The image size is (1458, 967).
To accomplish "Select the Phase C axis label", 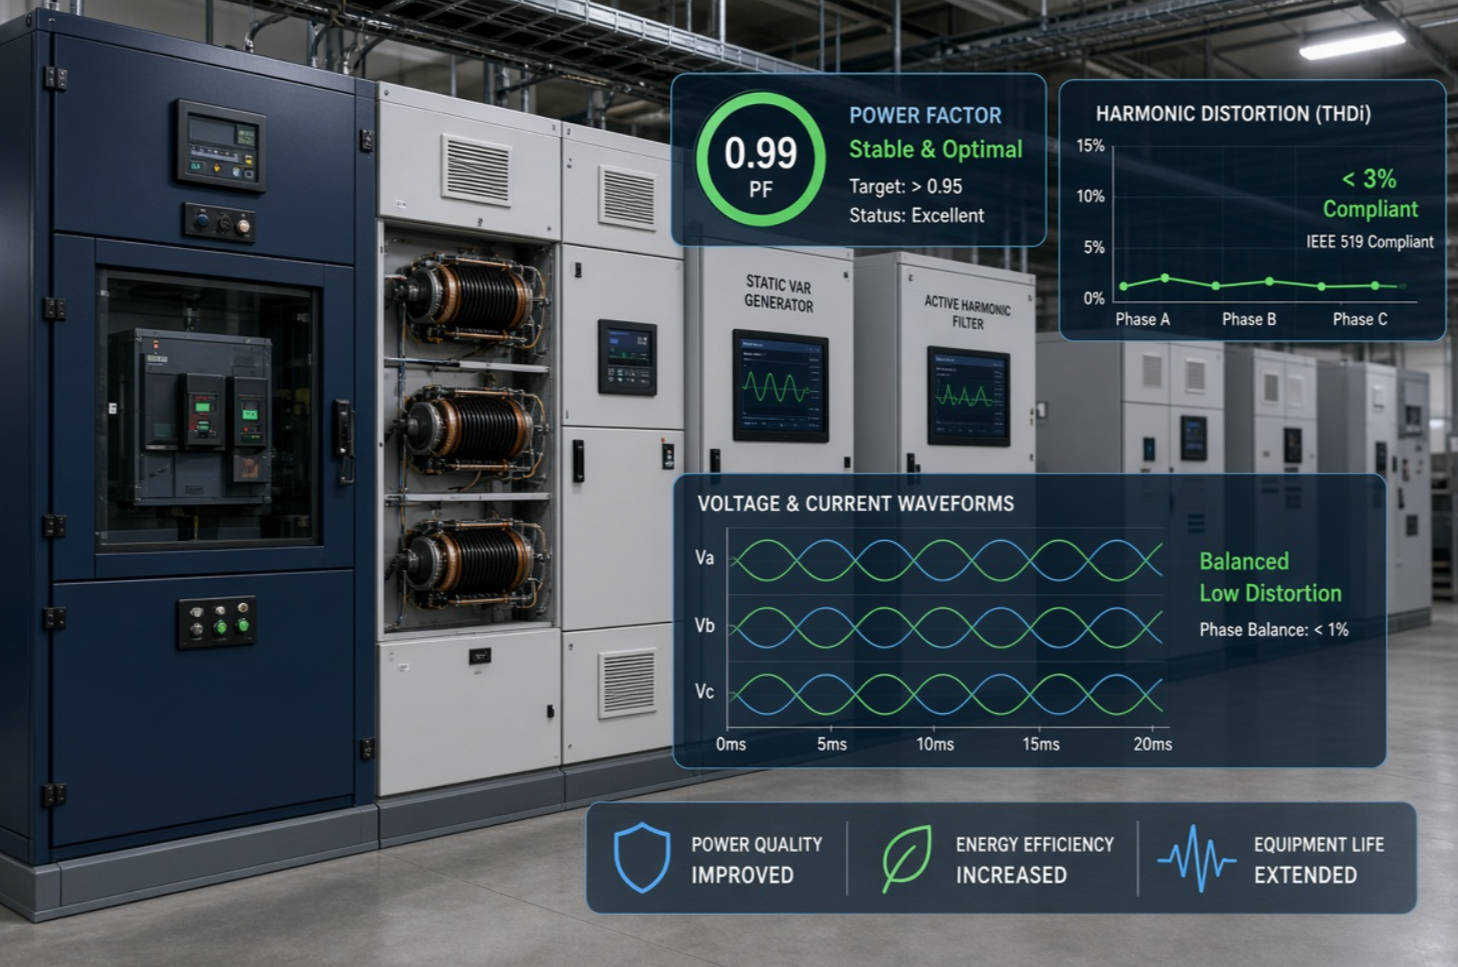I will (x=1360, y=319).
